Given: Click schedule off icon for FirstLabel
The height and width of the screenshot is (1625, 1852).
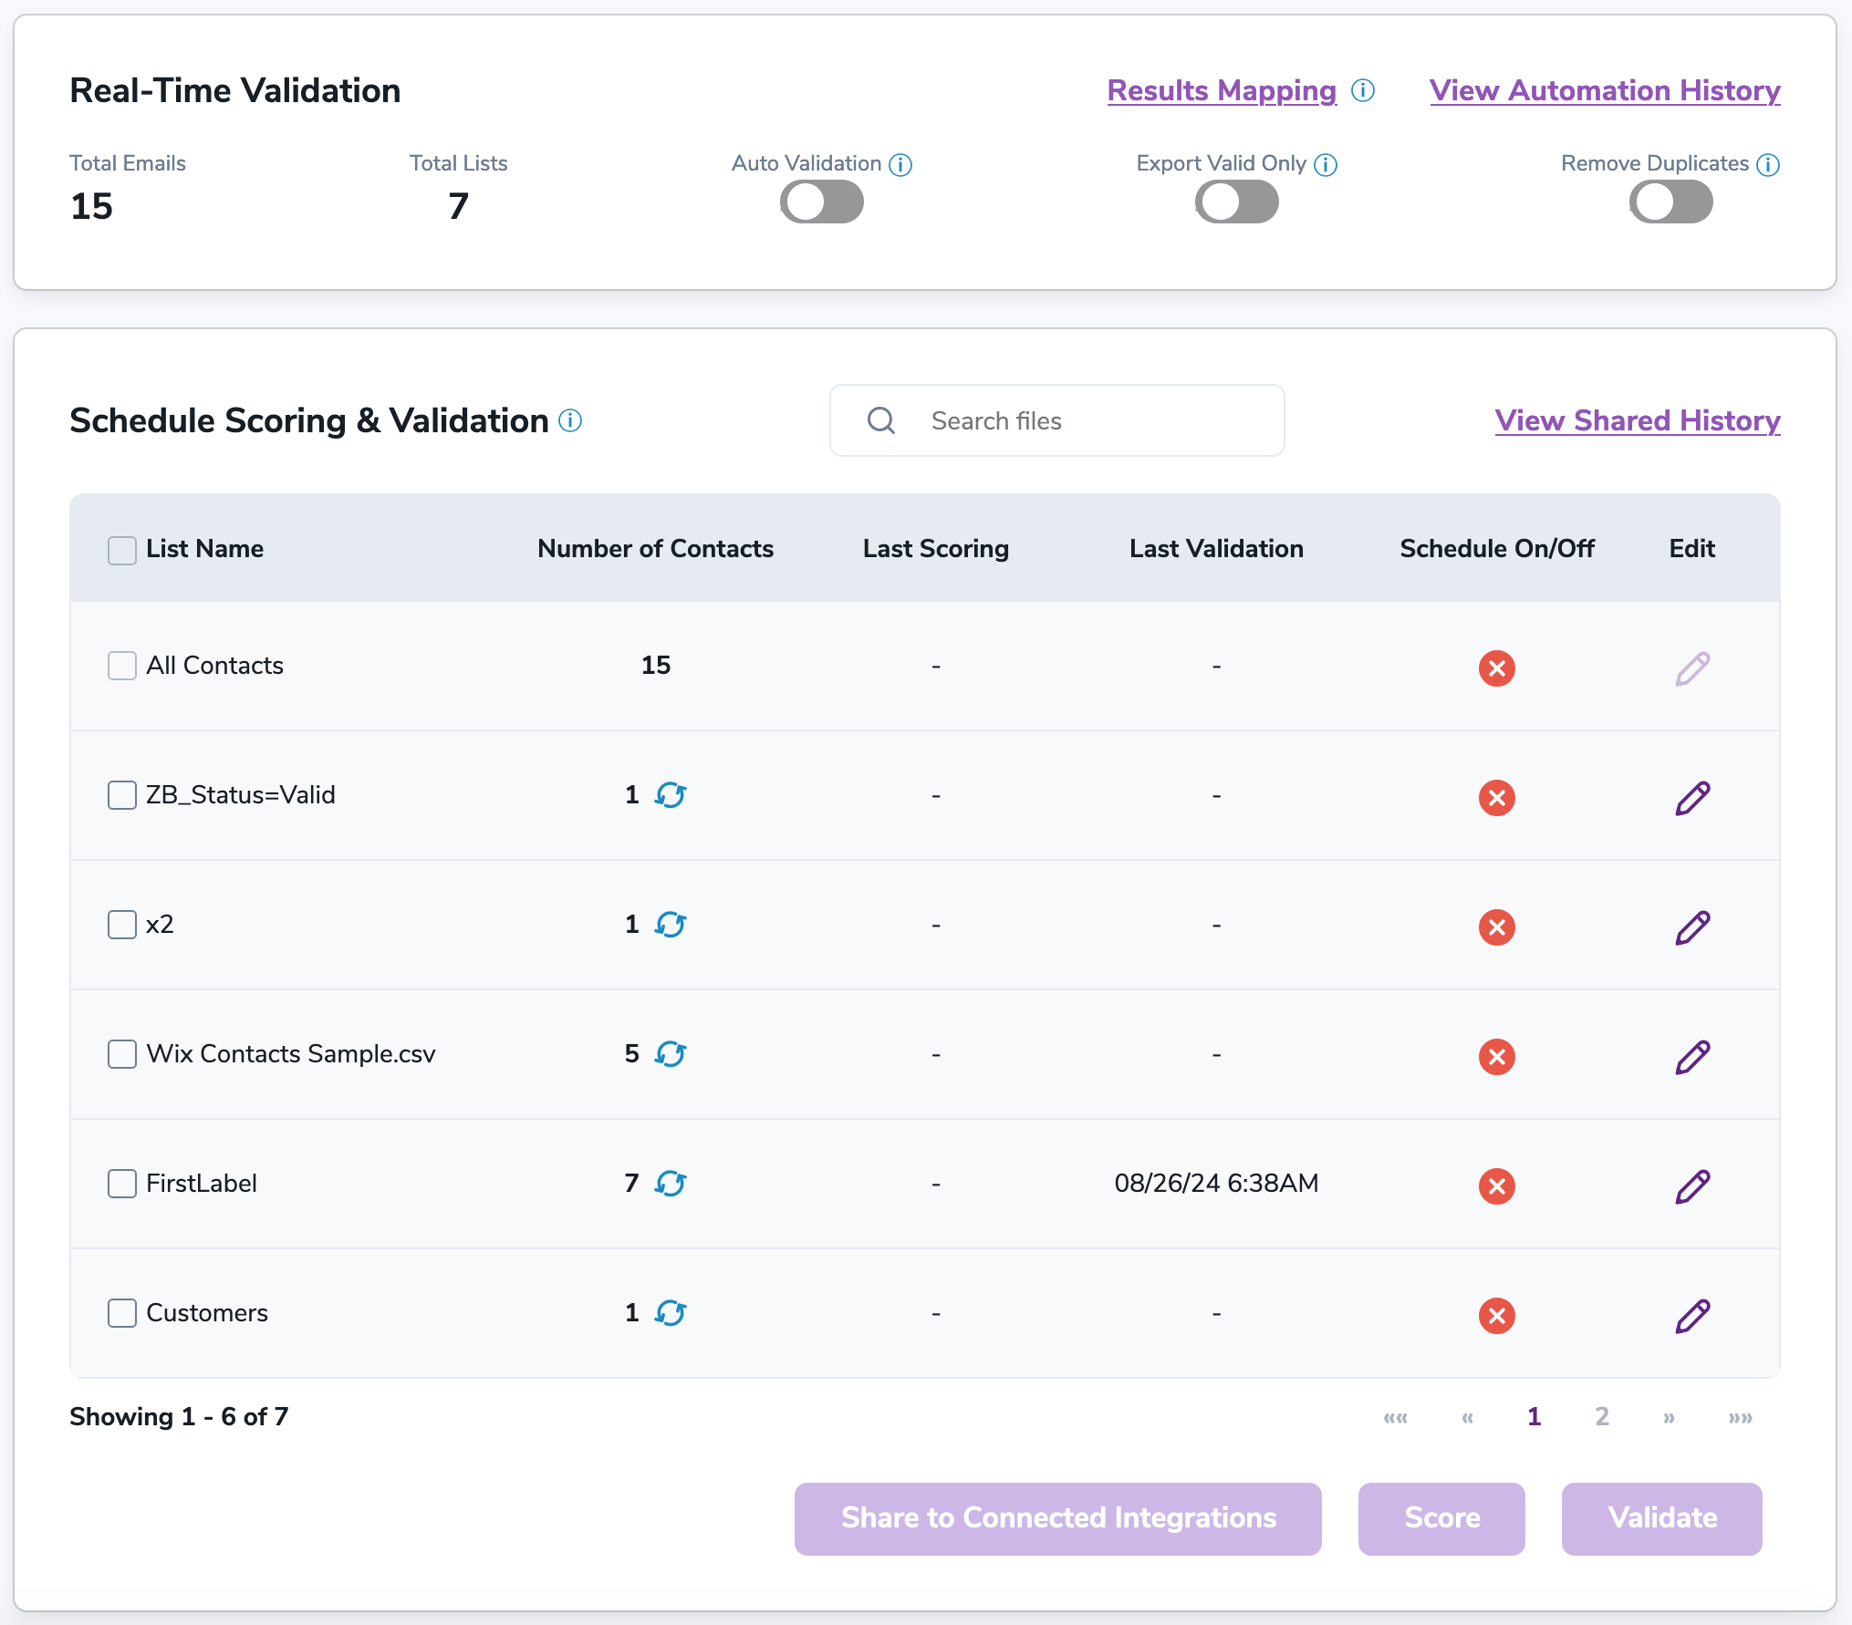Looking at the screenshot, I should (x=1496, y=1186).
